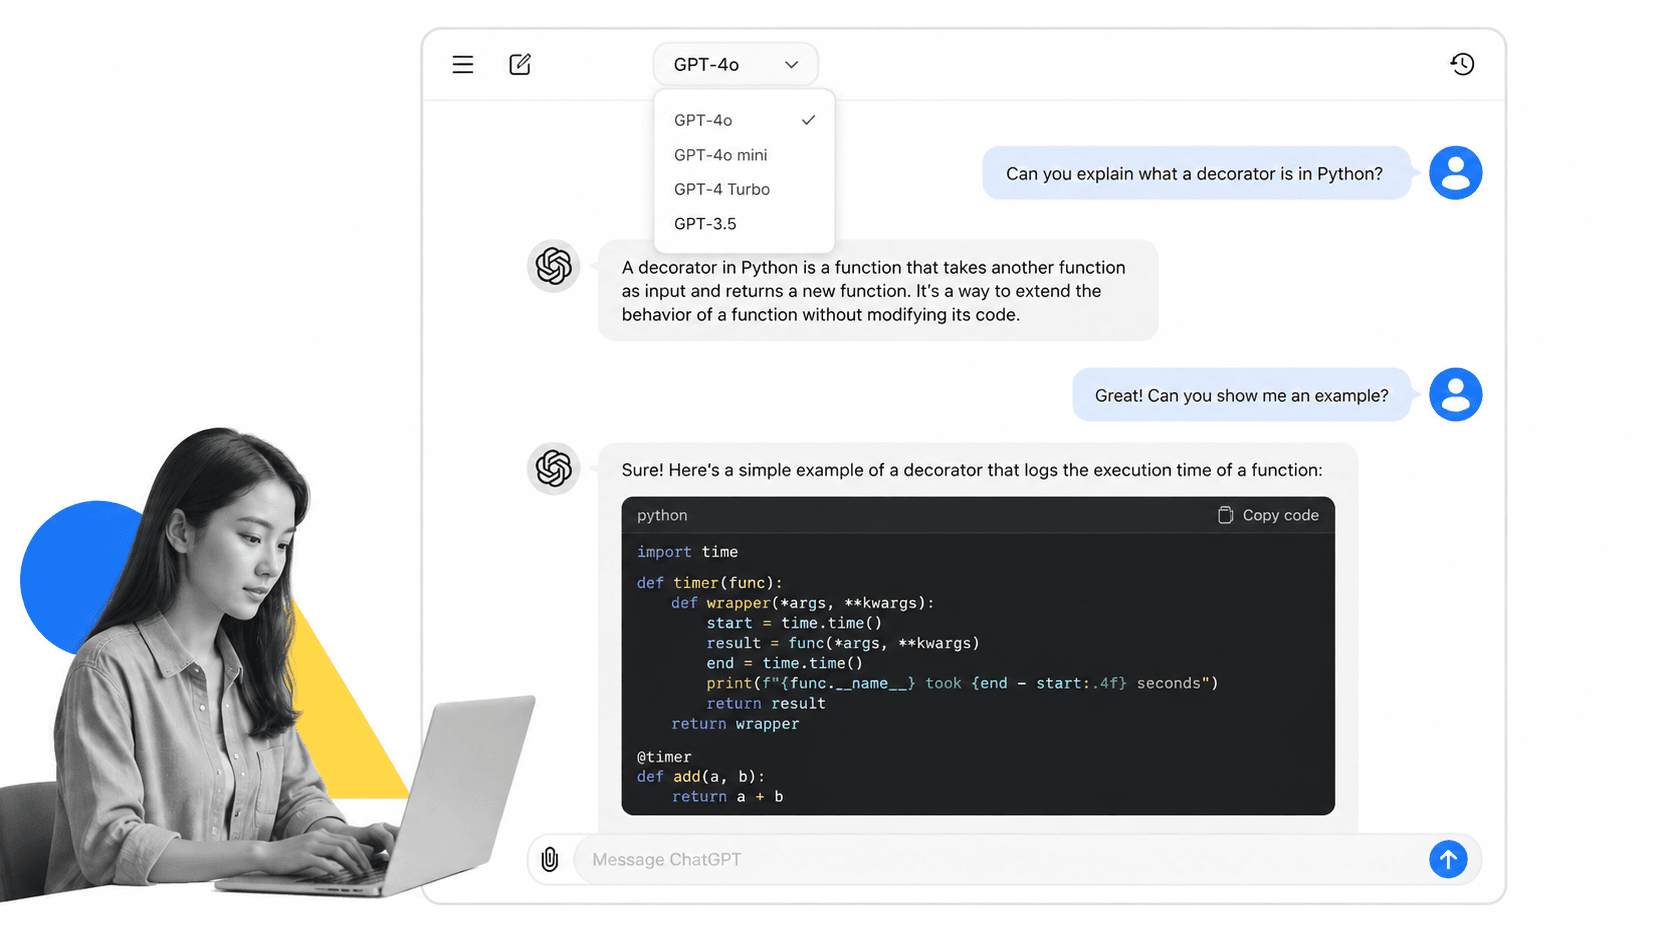1672x941 pixels.
Task: Choose GPT-4o mini from model list
Action: point(744,155)
